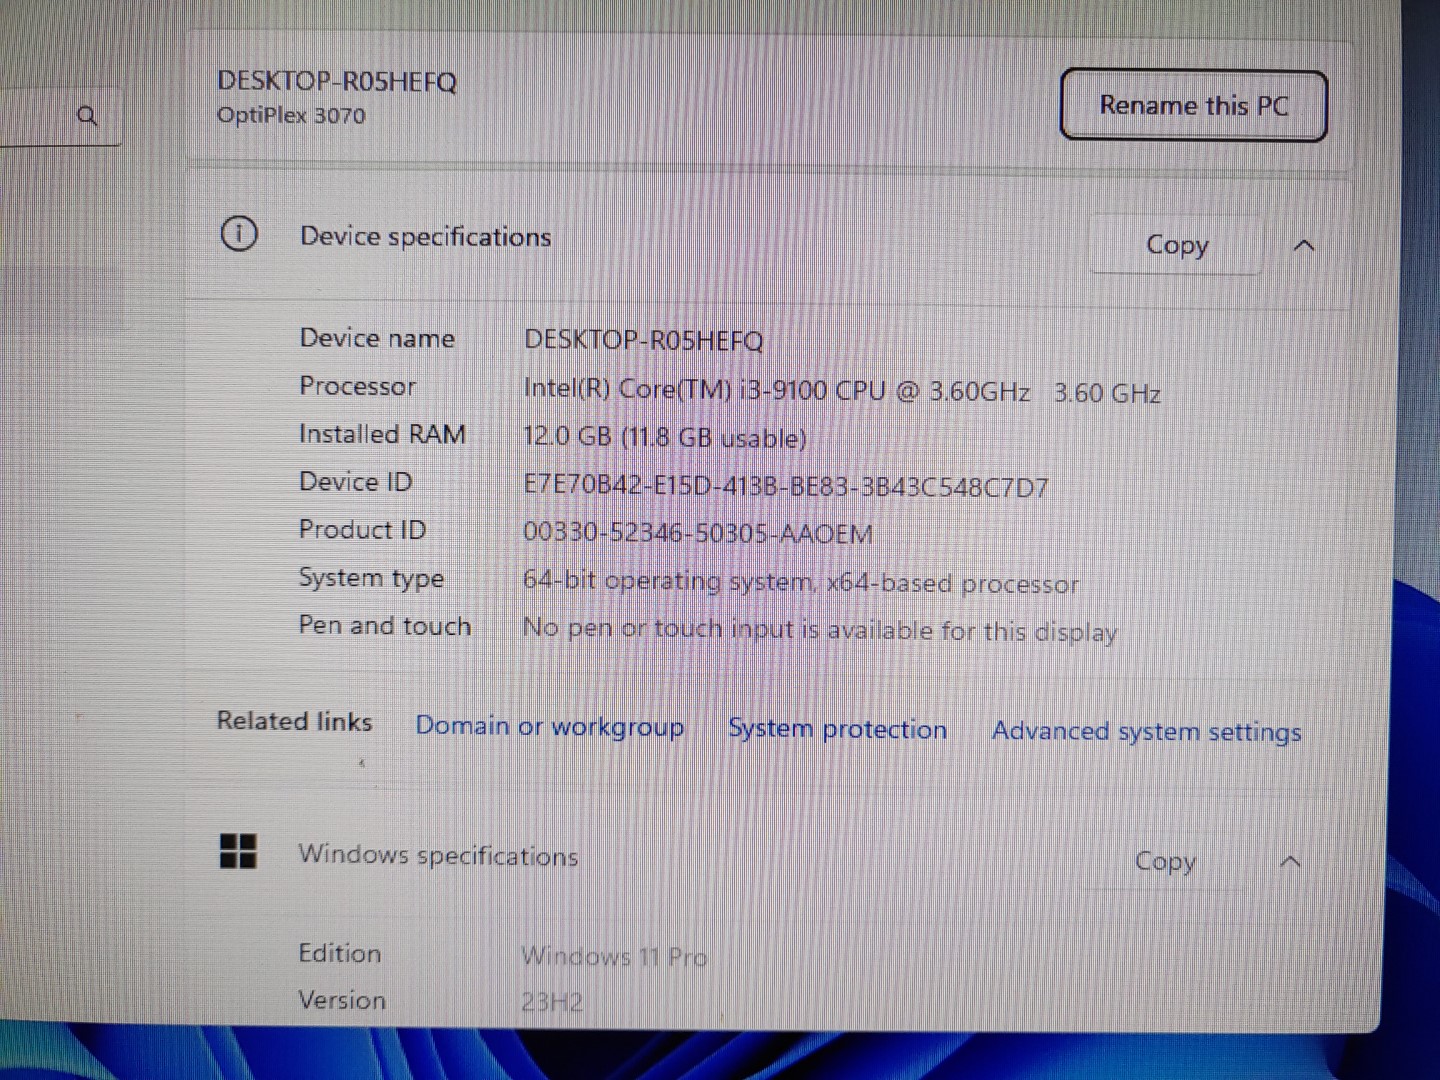
Task: Select the Product ID value 00330-52346-50305-AAOEM
Action: (698, 533)
